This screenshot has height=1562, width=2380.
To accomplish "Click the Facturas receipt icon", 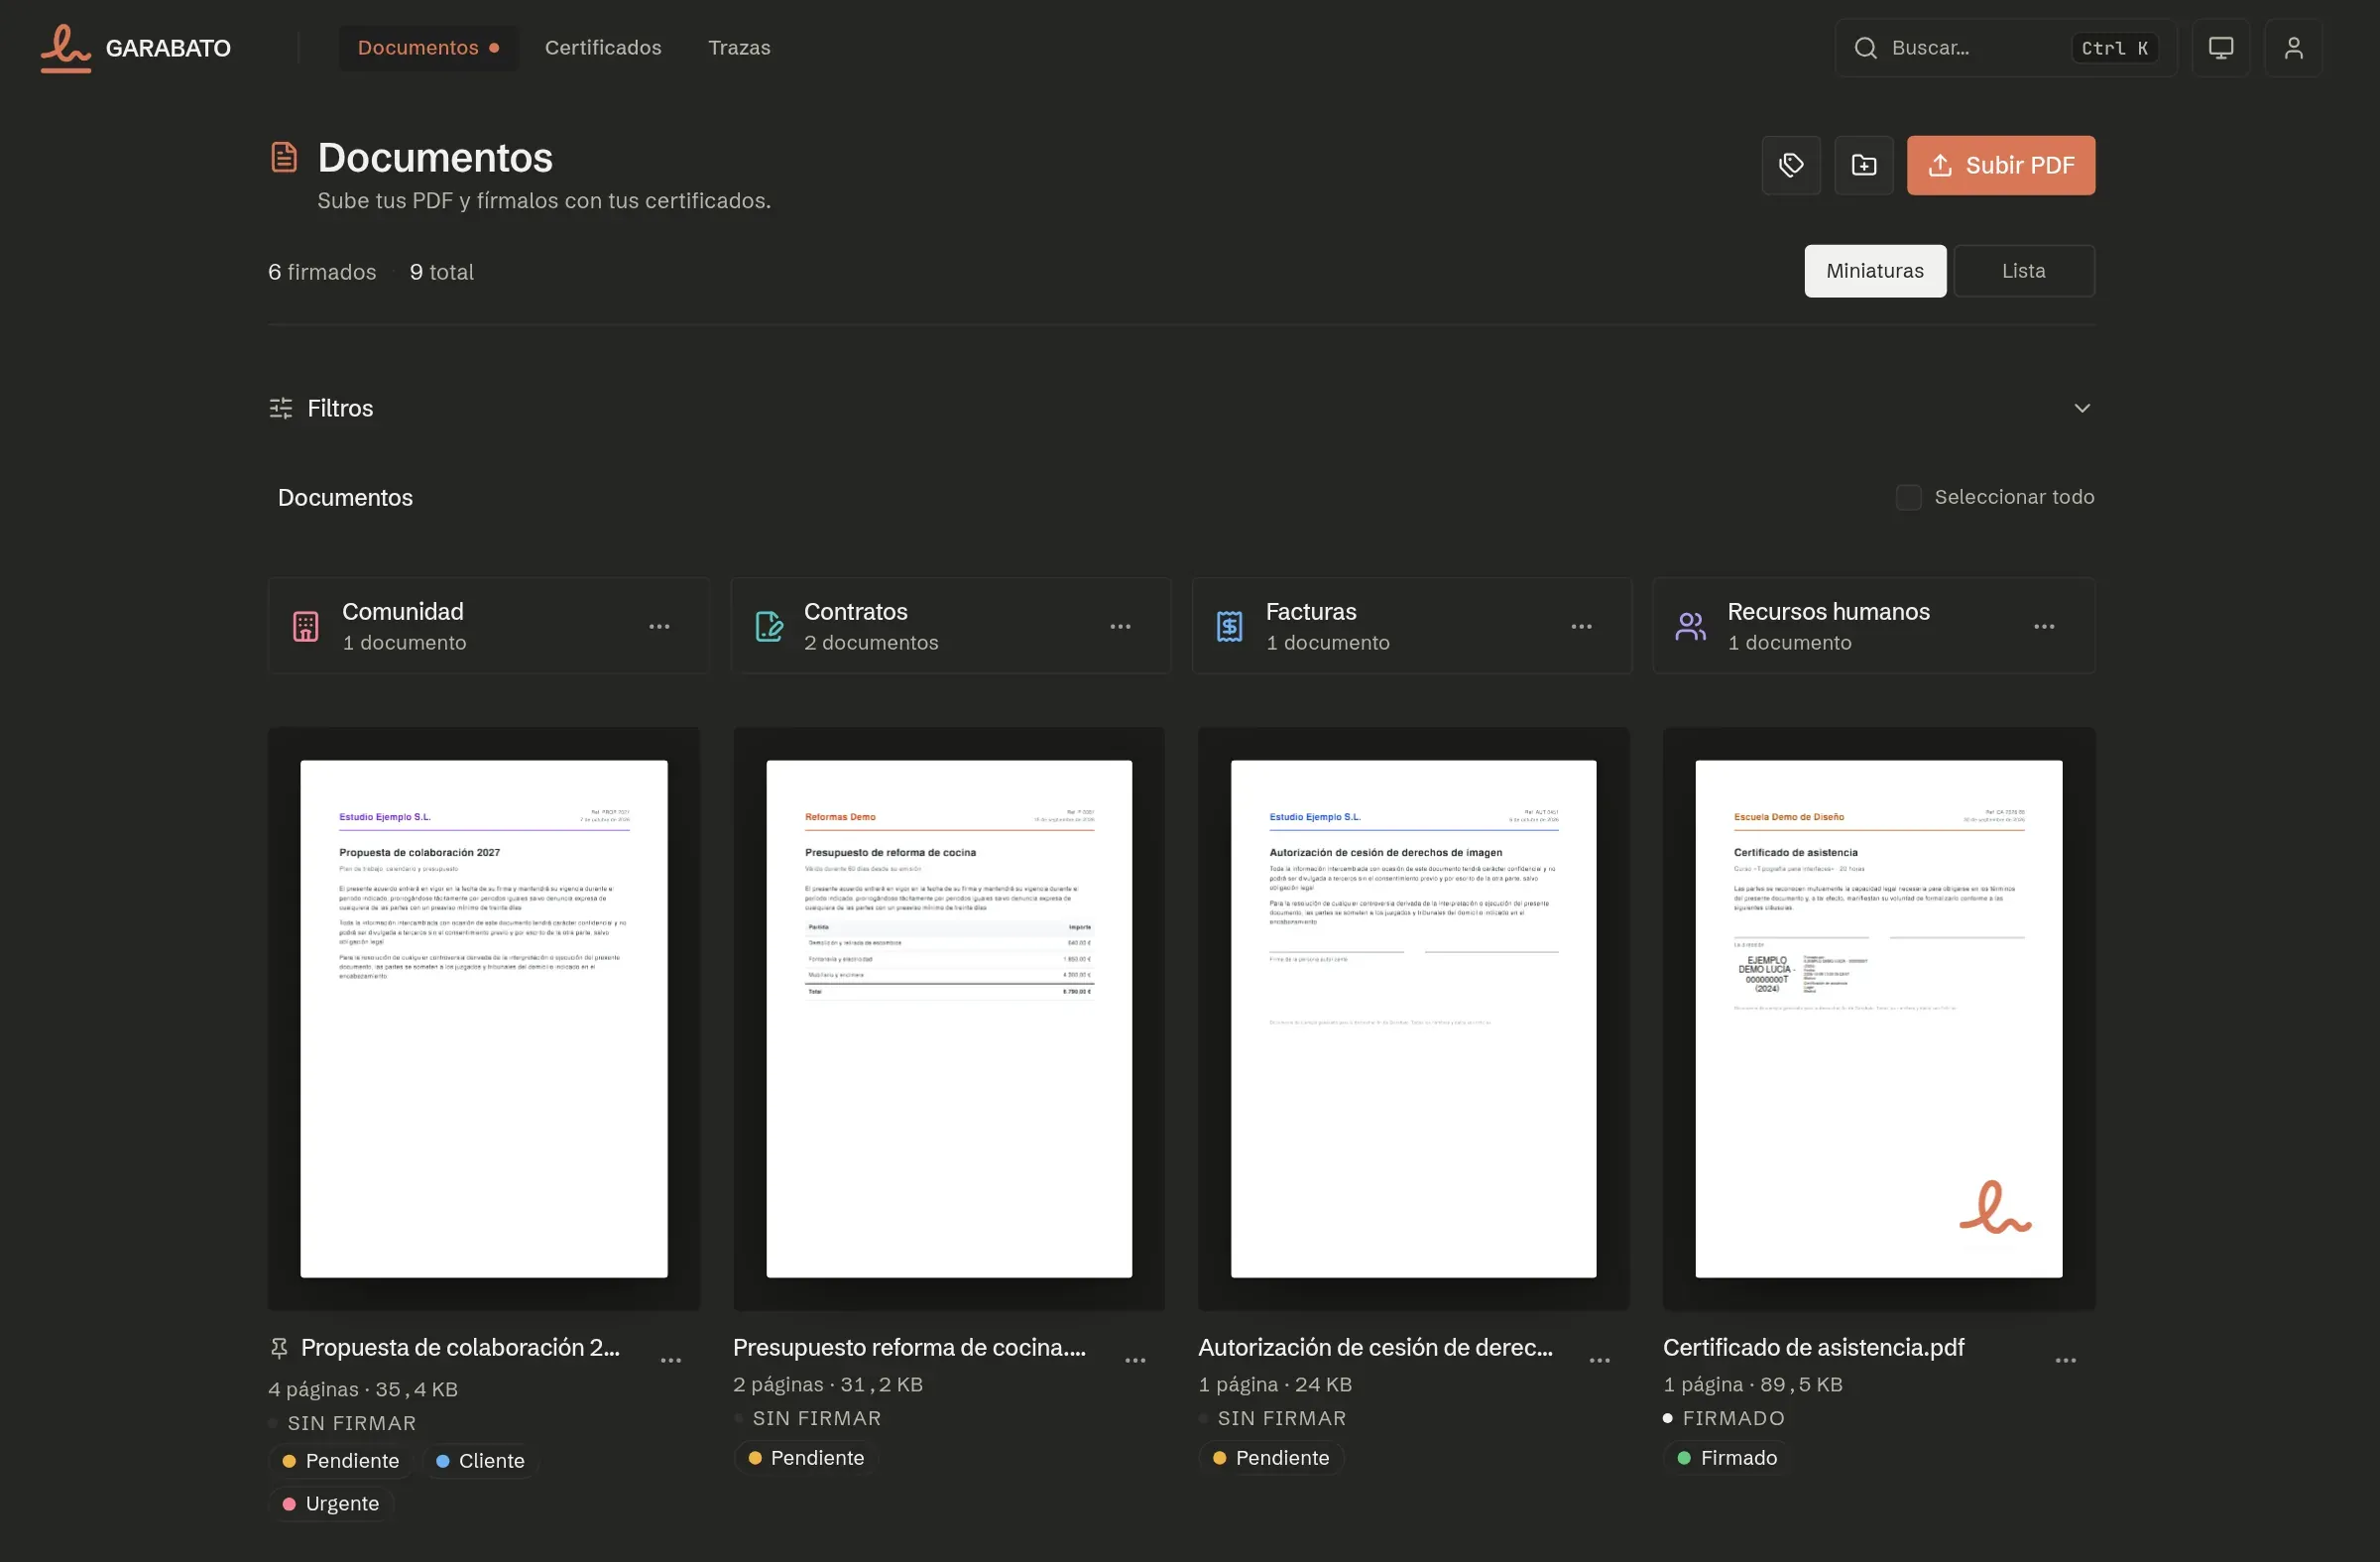I will point(1230,626).
